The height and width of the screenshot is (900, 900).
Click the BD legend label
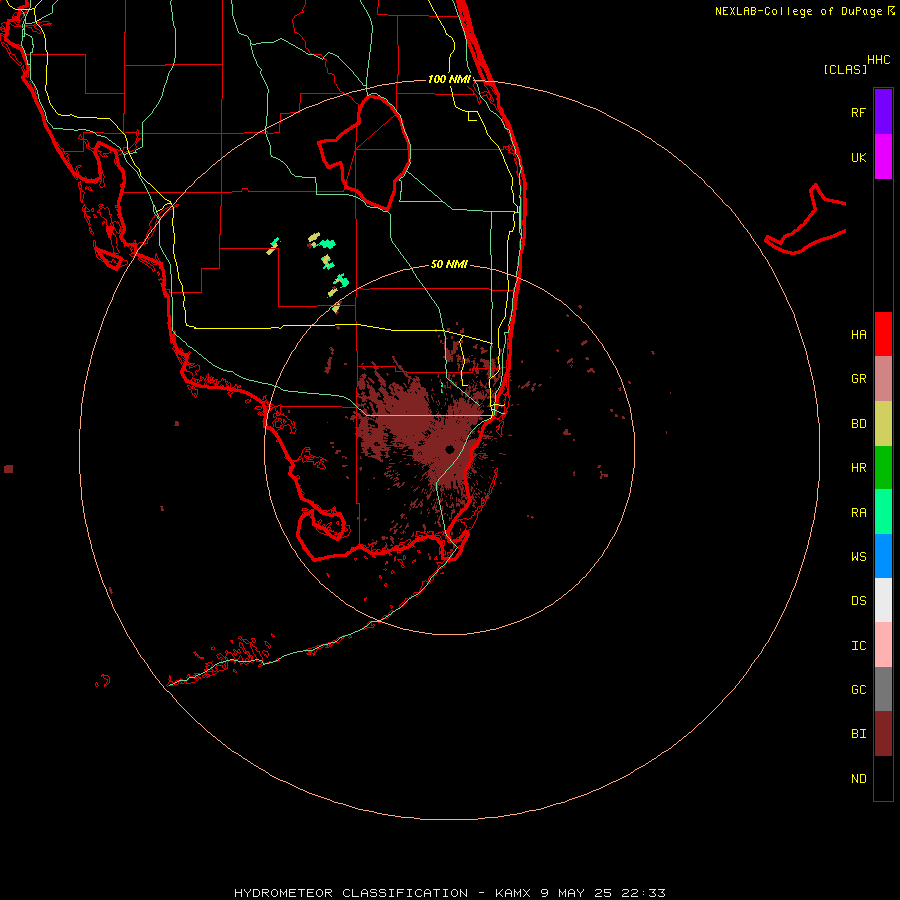click(858, 424)
